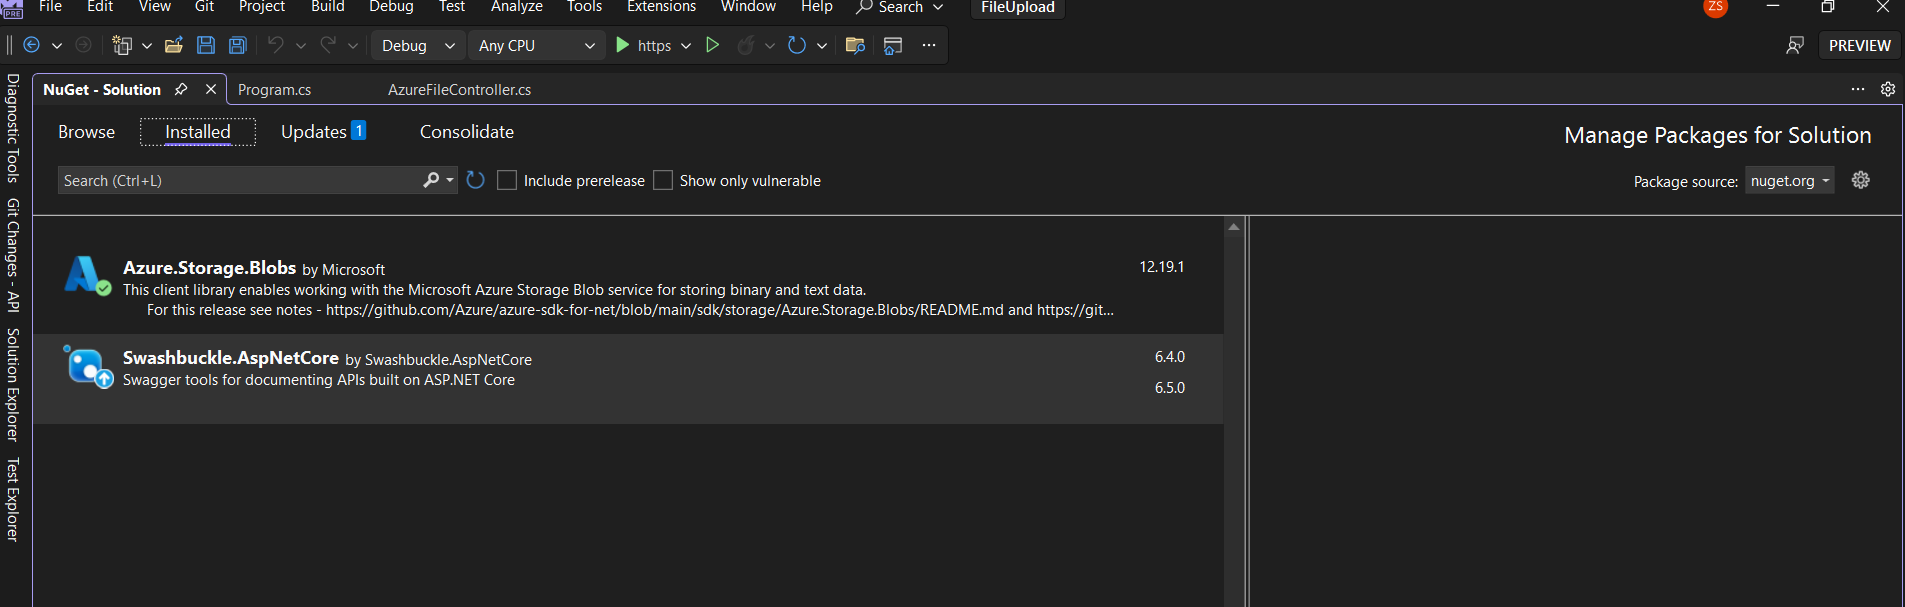Expand the Any CPU platform dropdown
1905x607 pixels.
pos(537,45)
